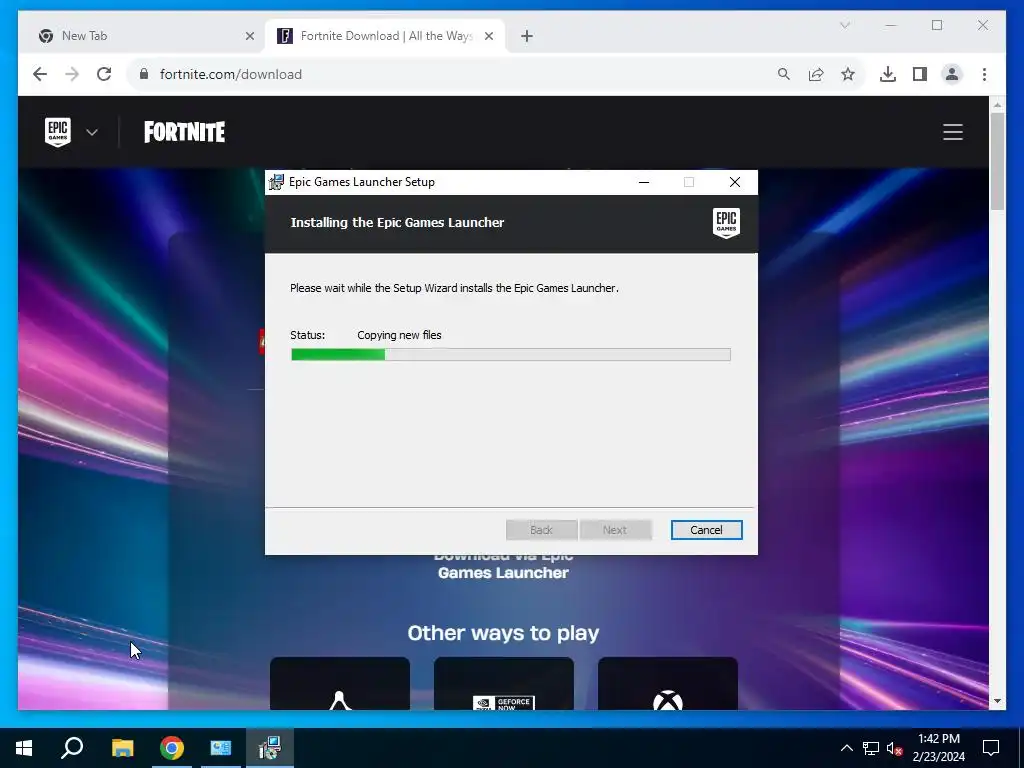Open Windows taskbar search

coord(72,748)
